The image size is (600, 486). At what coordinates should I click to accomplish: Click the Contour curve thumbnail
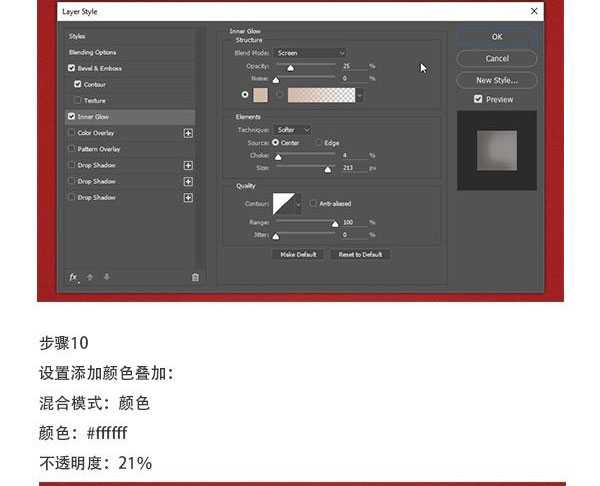pos(284,204)
